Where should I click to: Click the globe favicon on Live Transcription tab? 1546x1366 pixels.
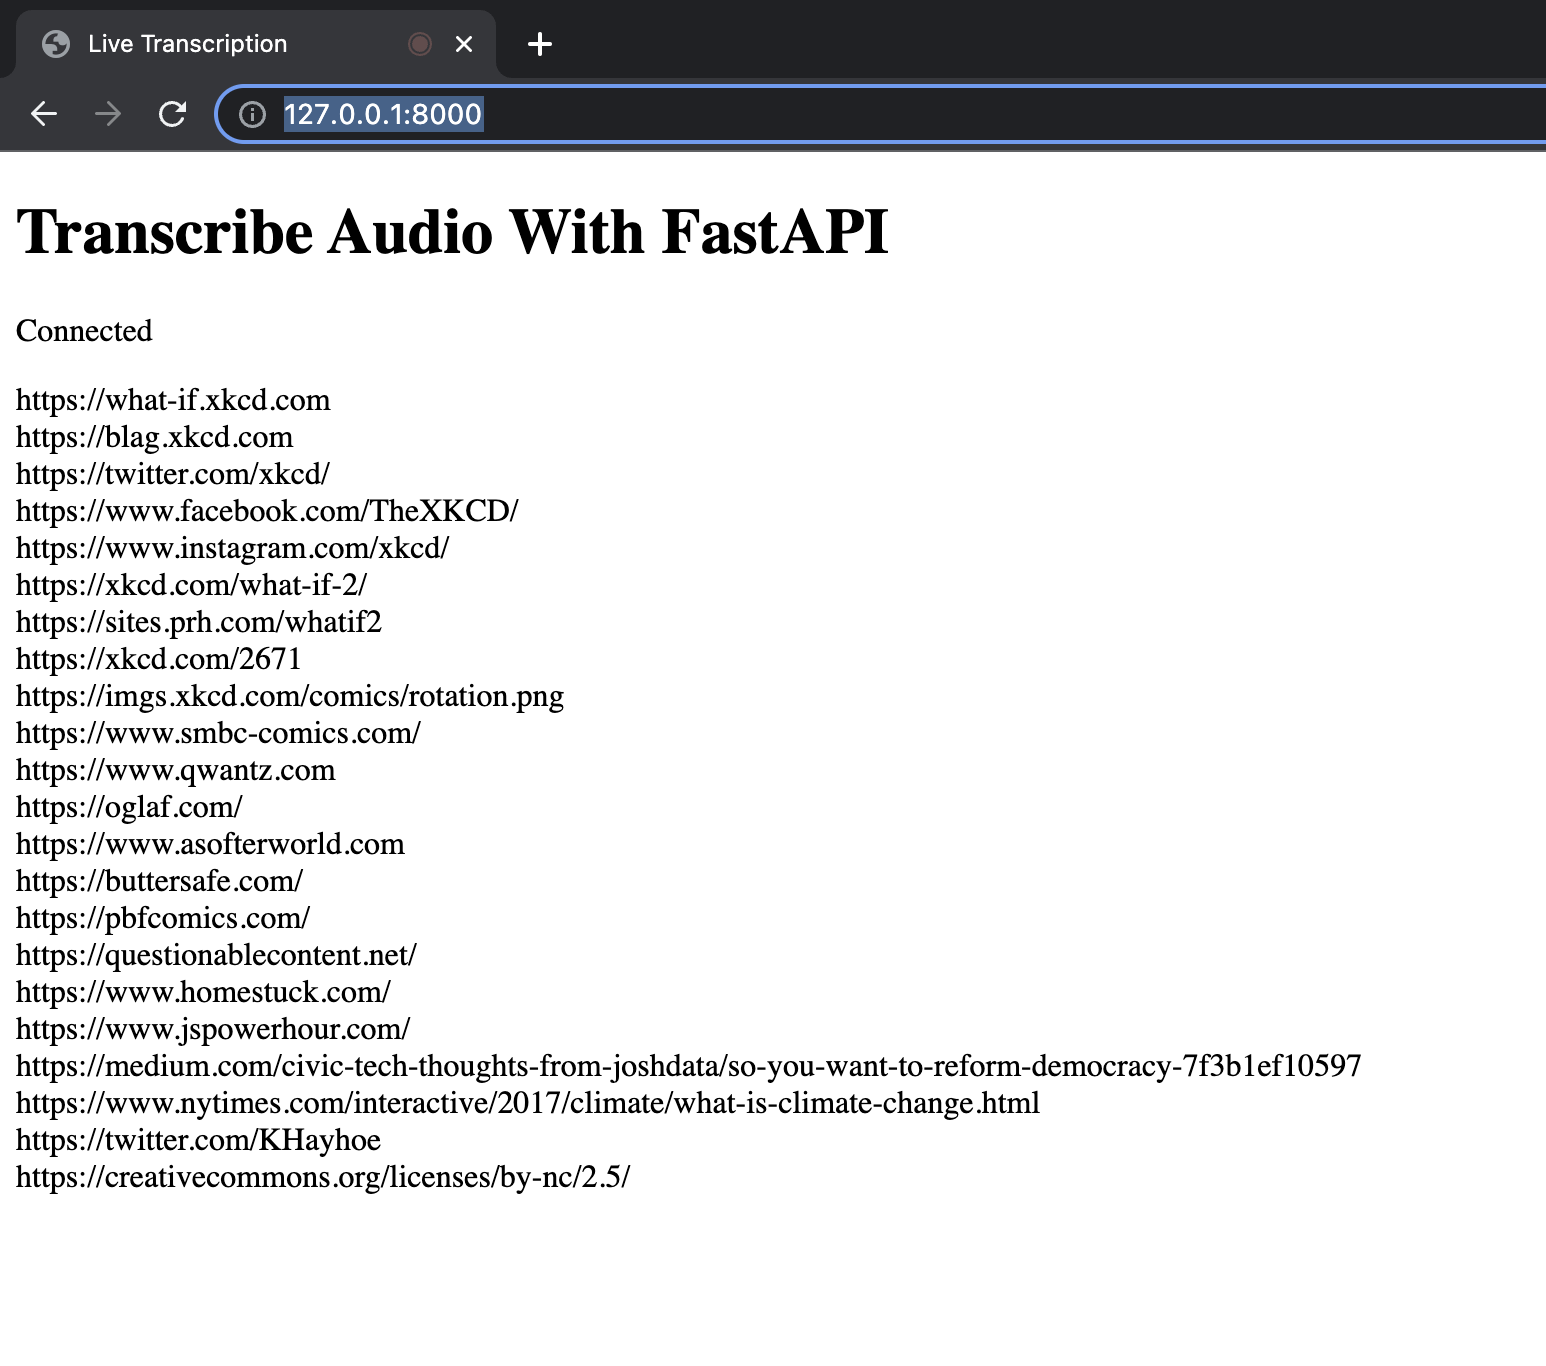(56, 44)
